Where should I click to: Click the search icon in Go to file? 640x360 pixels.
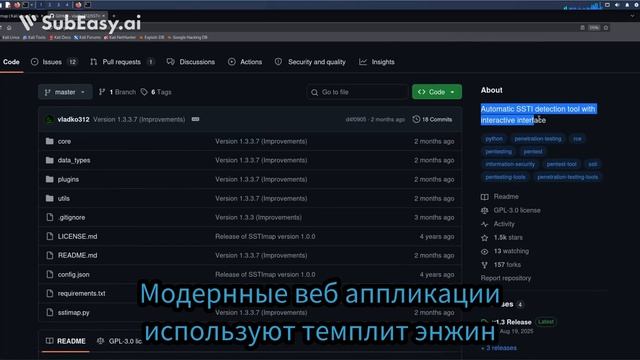(314, 92)
